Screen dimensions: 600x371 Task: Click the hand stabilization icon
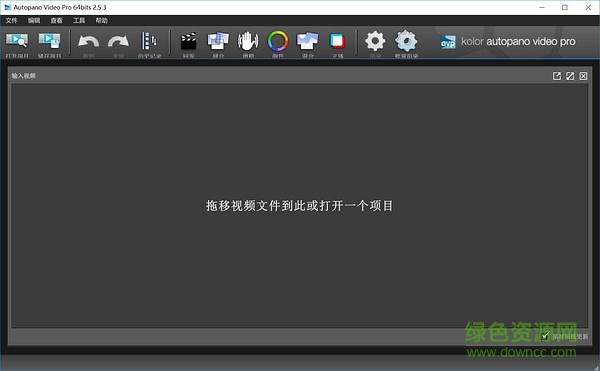(x=248, y=41)
